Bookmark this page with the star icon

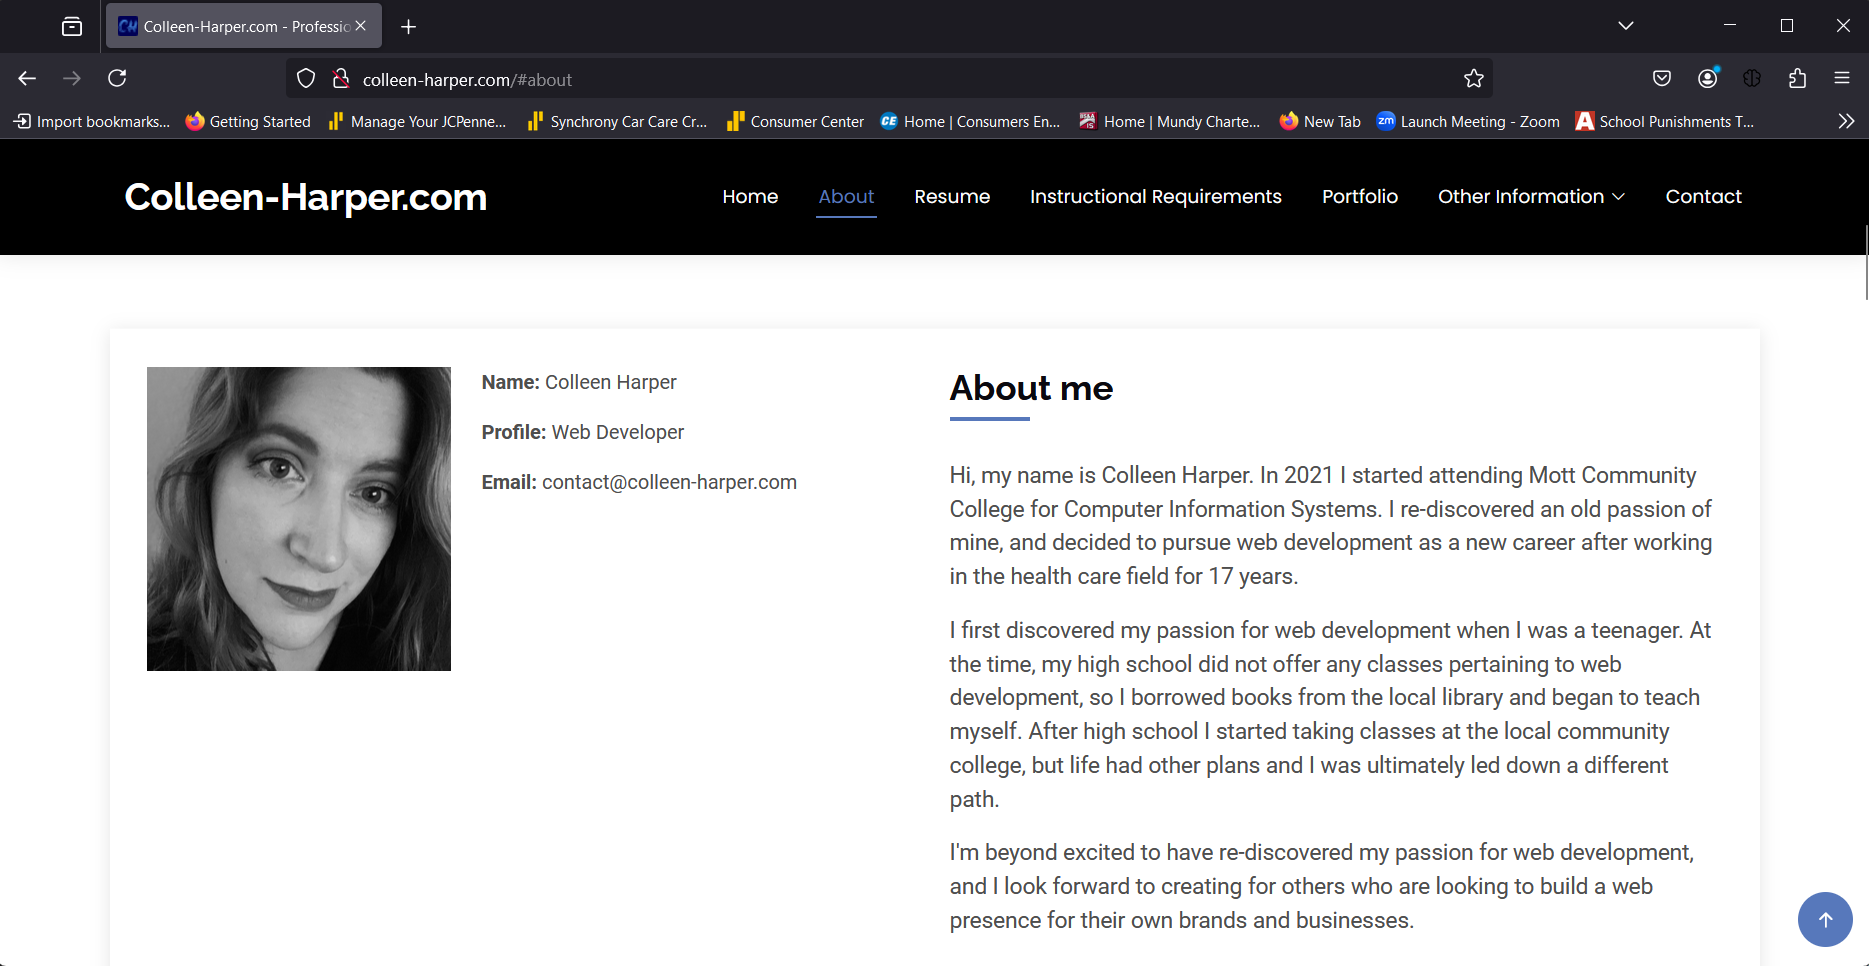(1473, 79)
